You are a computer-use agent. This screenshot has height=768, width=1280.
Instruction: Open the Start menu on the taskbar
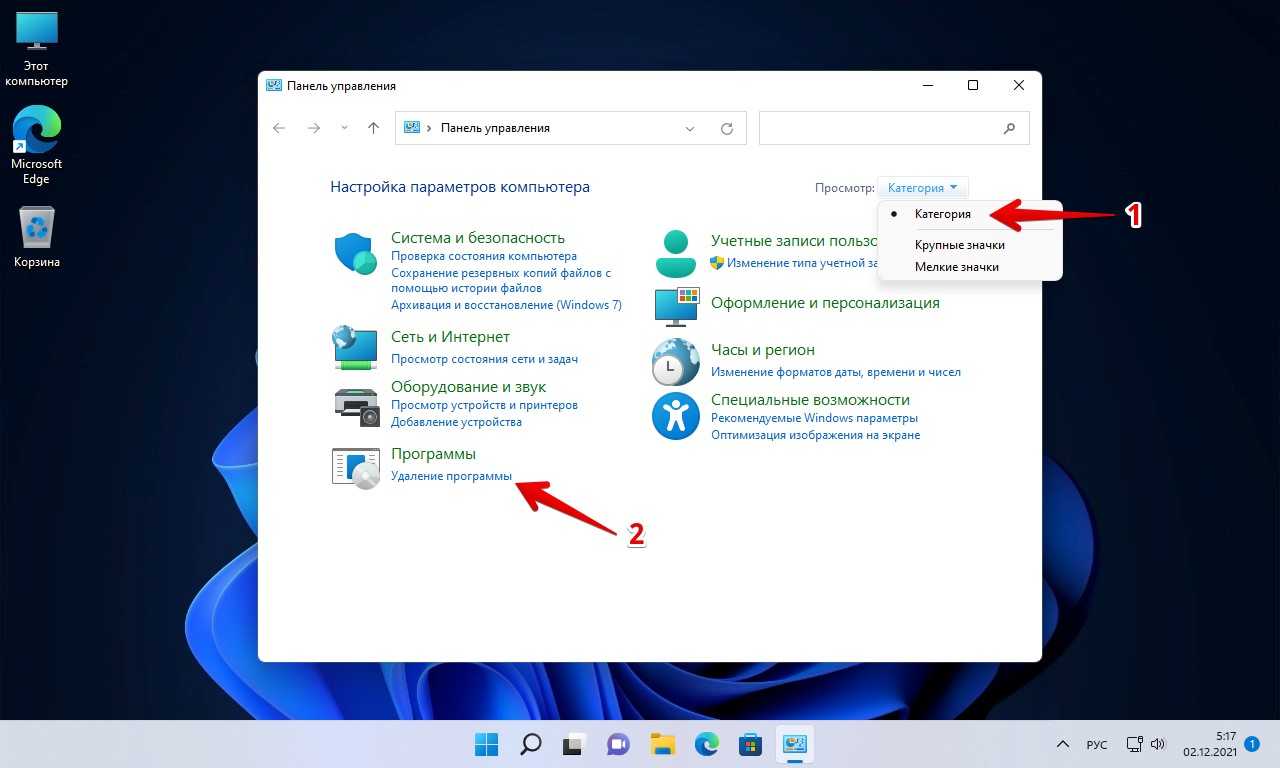487,744
